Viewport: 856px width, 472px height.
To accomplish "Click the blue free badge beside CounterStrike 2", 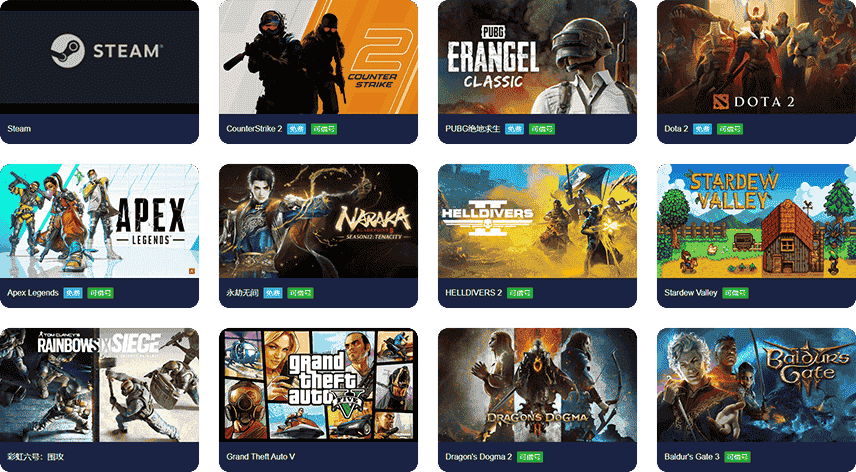I will [x=296, y=129].
